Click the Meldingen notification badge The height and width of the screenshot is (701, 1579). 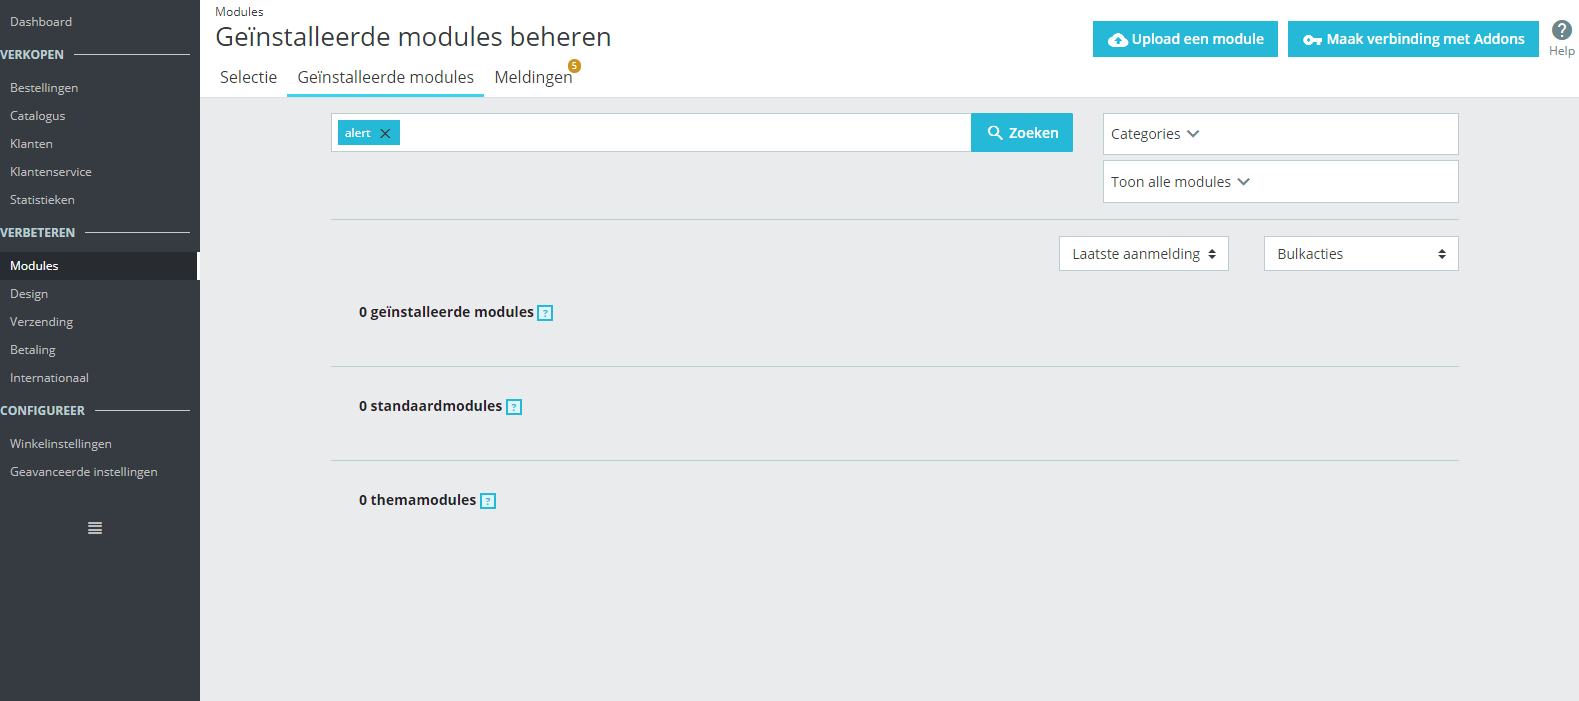[574, 66]
